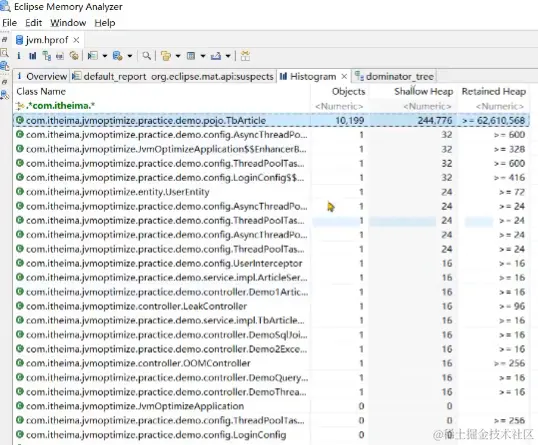Close the jvm.hprof editor tab
The height and width of the screenshot is (445, 538).
pyautogui.click(x=76, y=40)
